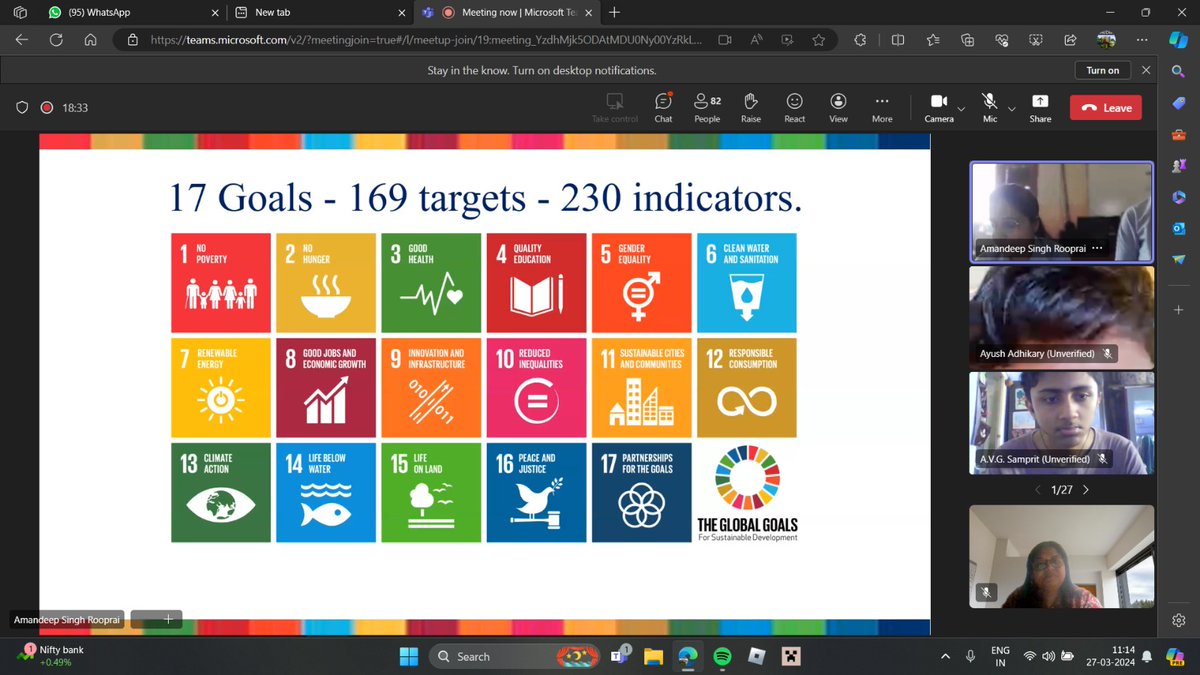Screen dimensions: 1200x675
Task: Click the shared slide's 17 Goals heading
Action: coord(486,196)
